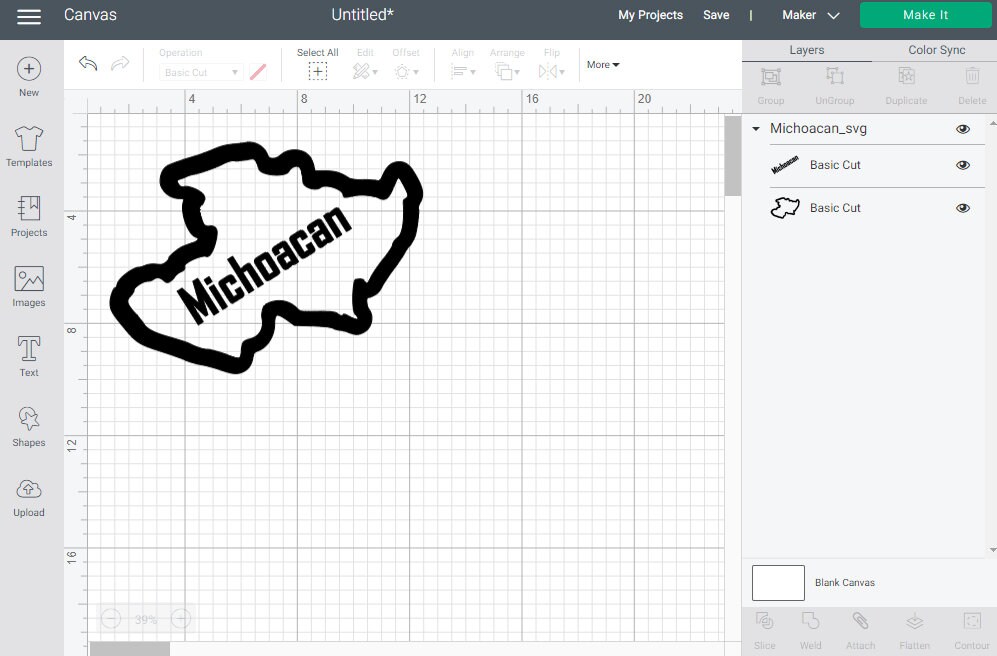This screenshot has height=656, width=997.
Task: Click the Undo arrow icon
Action: click(x=87, y=64)
